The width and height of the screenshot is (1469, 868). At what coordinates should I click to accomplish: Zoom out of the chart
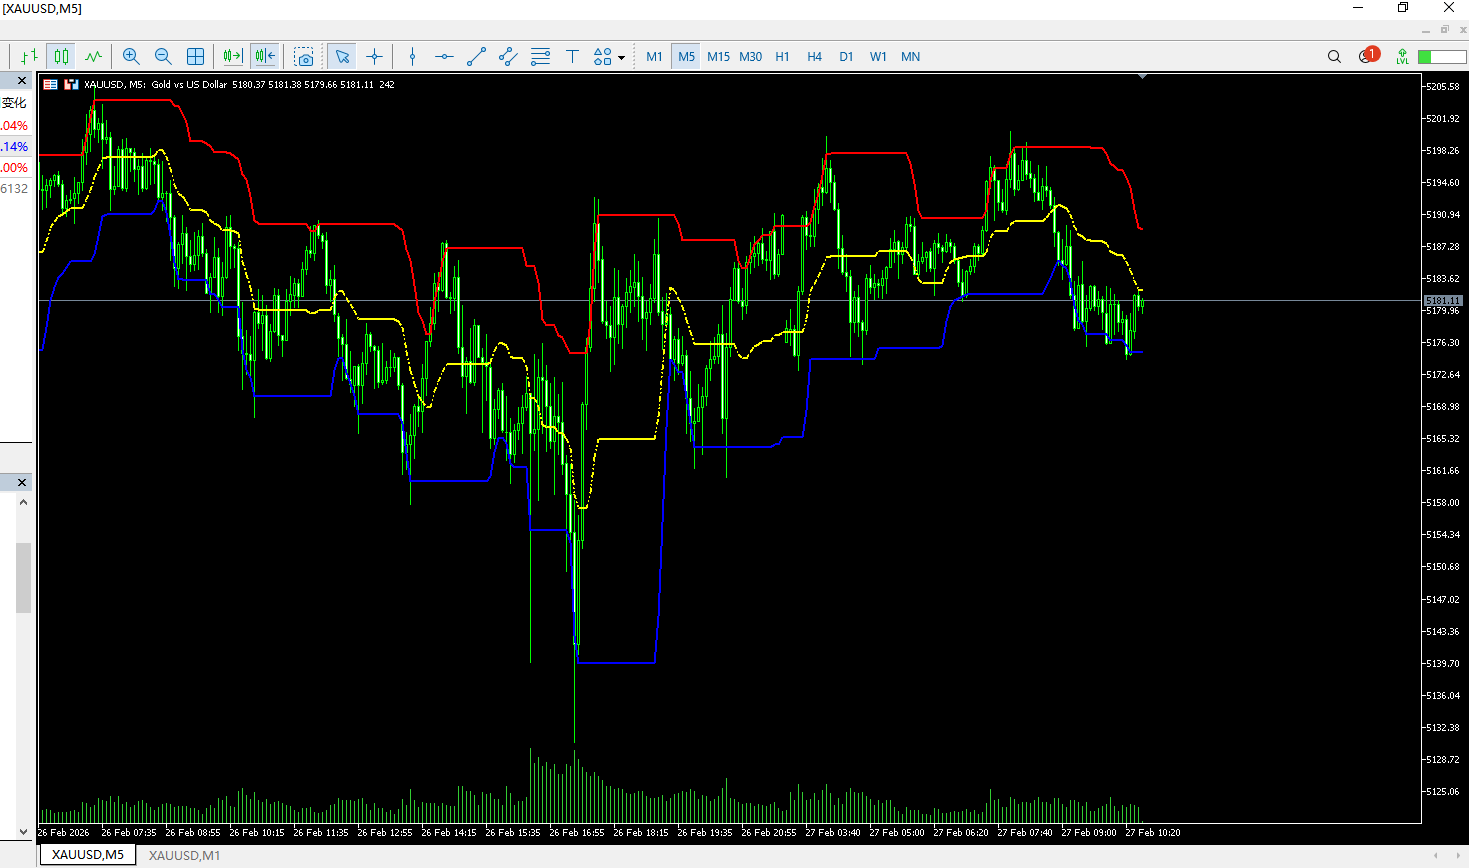[163, 57]
